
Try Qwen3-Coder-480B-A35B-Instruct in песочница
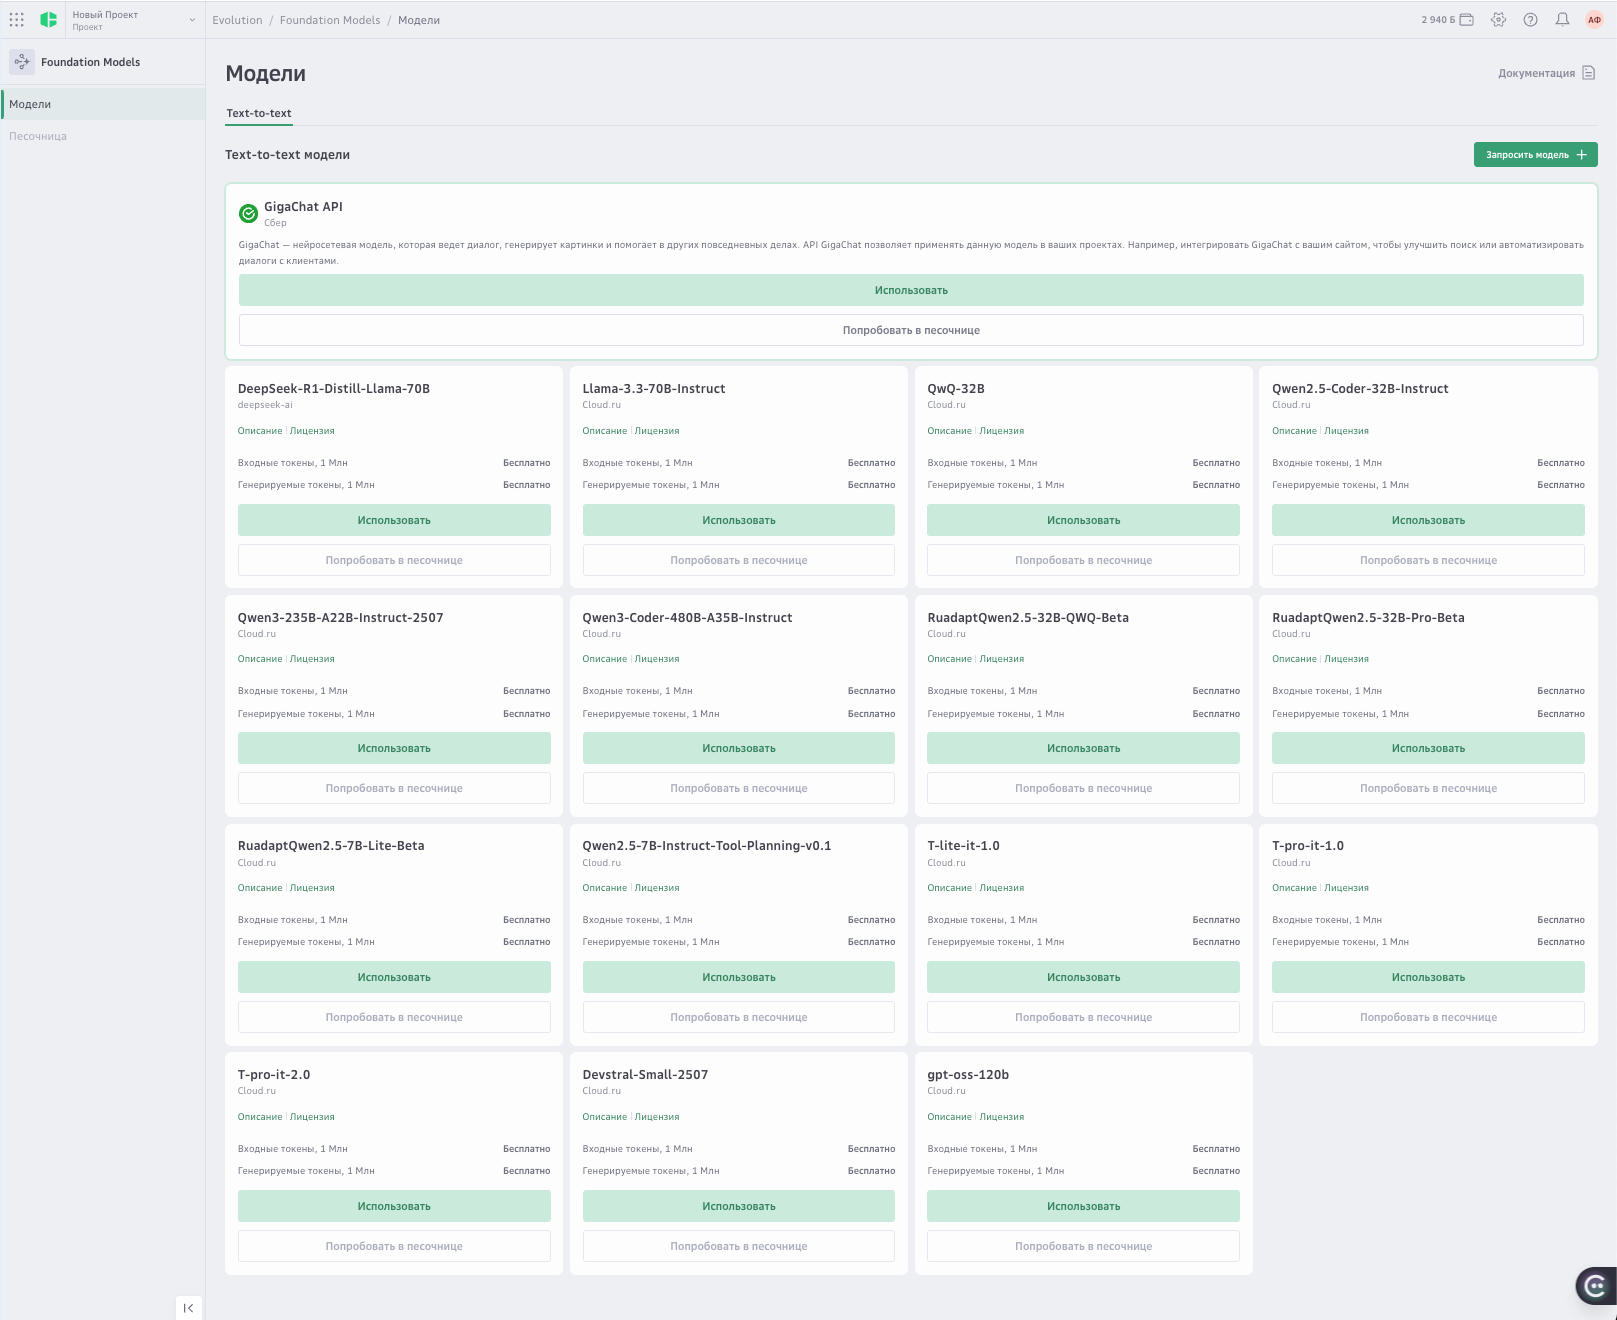[x=739, y=788]
